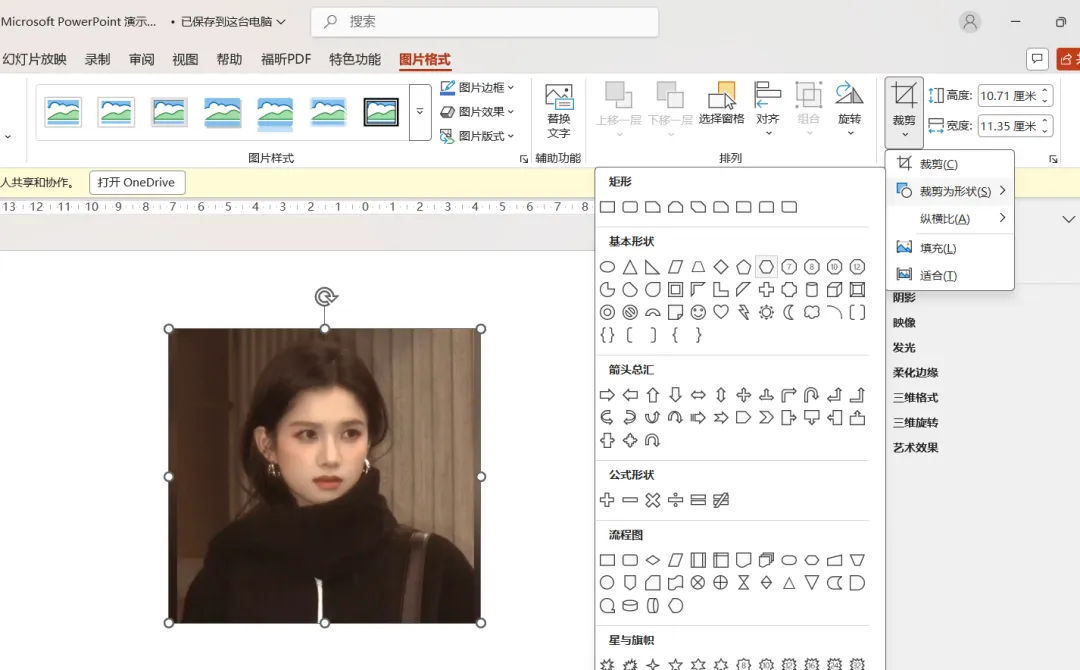Open the 纵横比 submenu
Viewport: 1080px width, 670px height.
(950, 219)
